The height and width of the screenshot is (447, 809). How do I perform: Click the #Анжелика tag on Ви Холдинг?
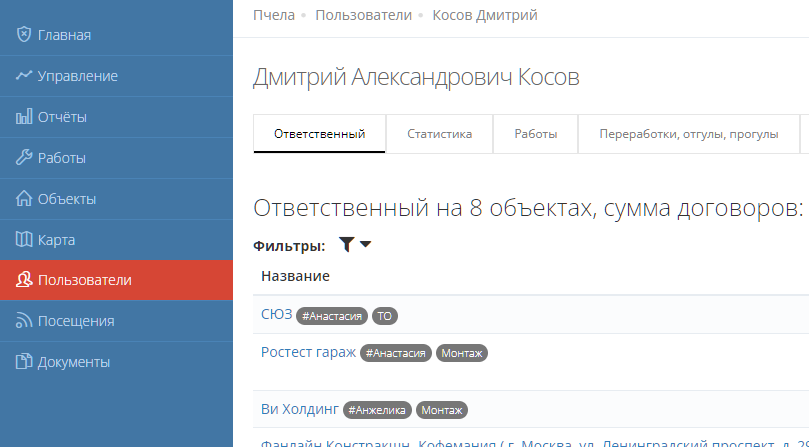[377, 410]
